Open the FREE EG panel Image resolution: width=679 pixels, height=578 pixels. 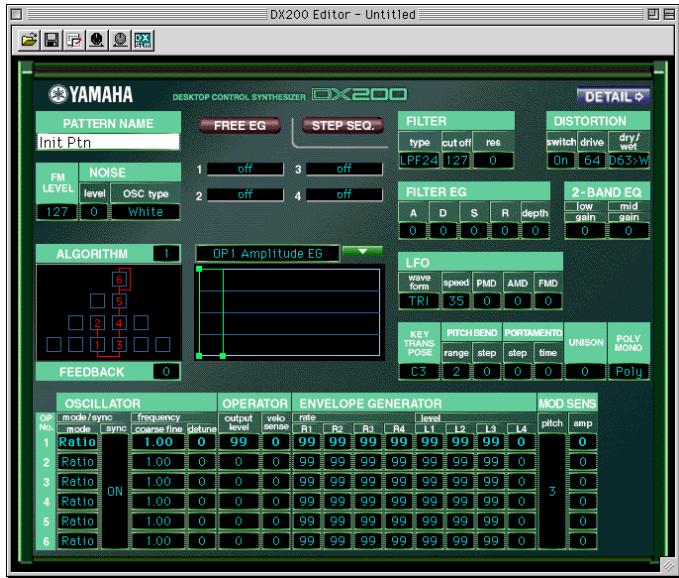[x=240, y=126]
